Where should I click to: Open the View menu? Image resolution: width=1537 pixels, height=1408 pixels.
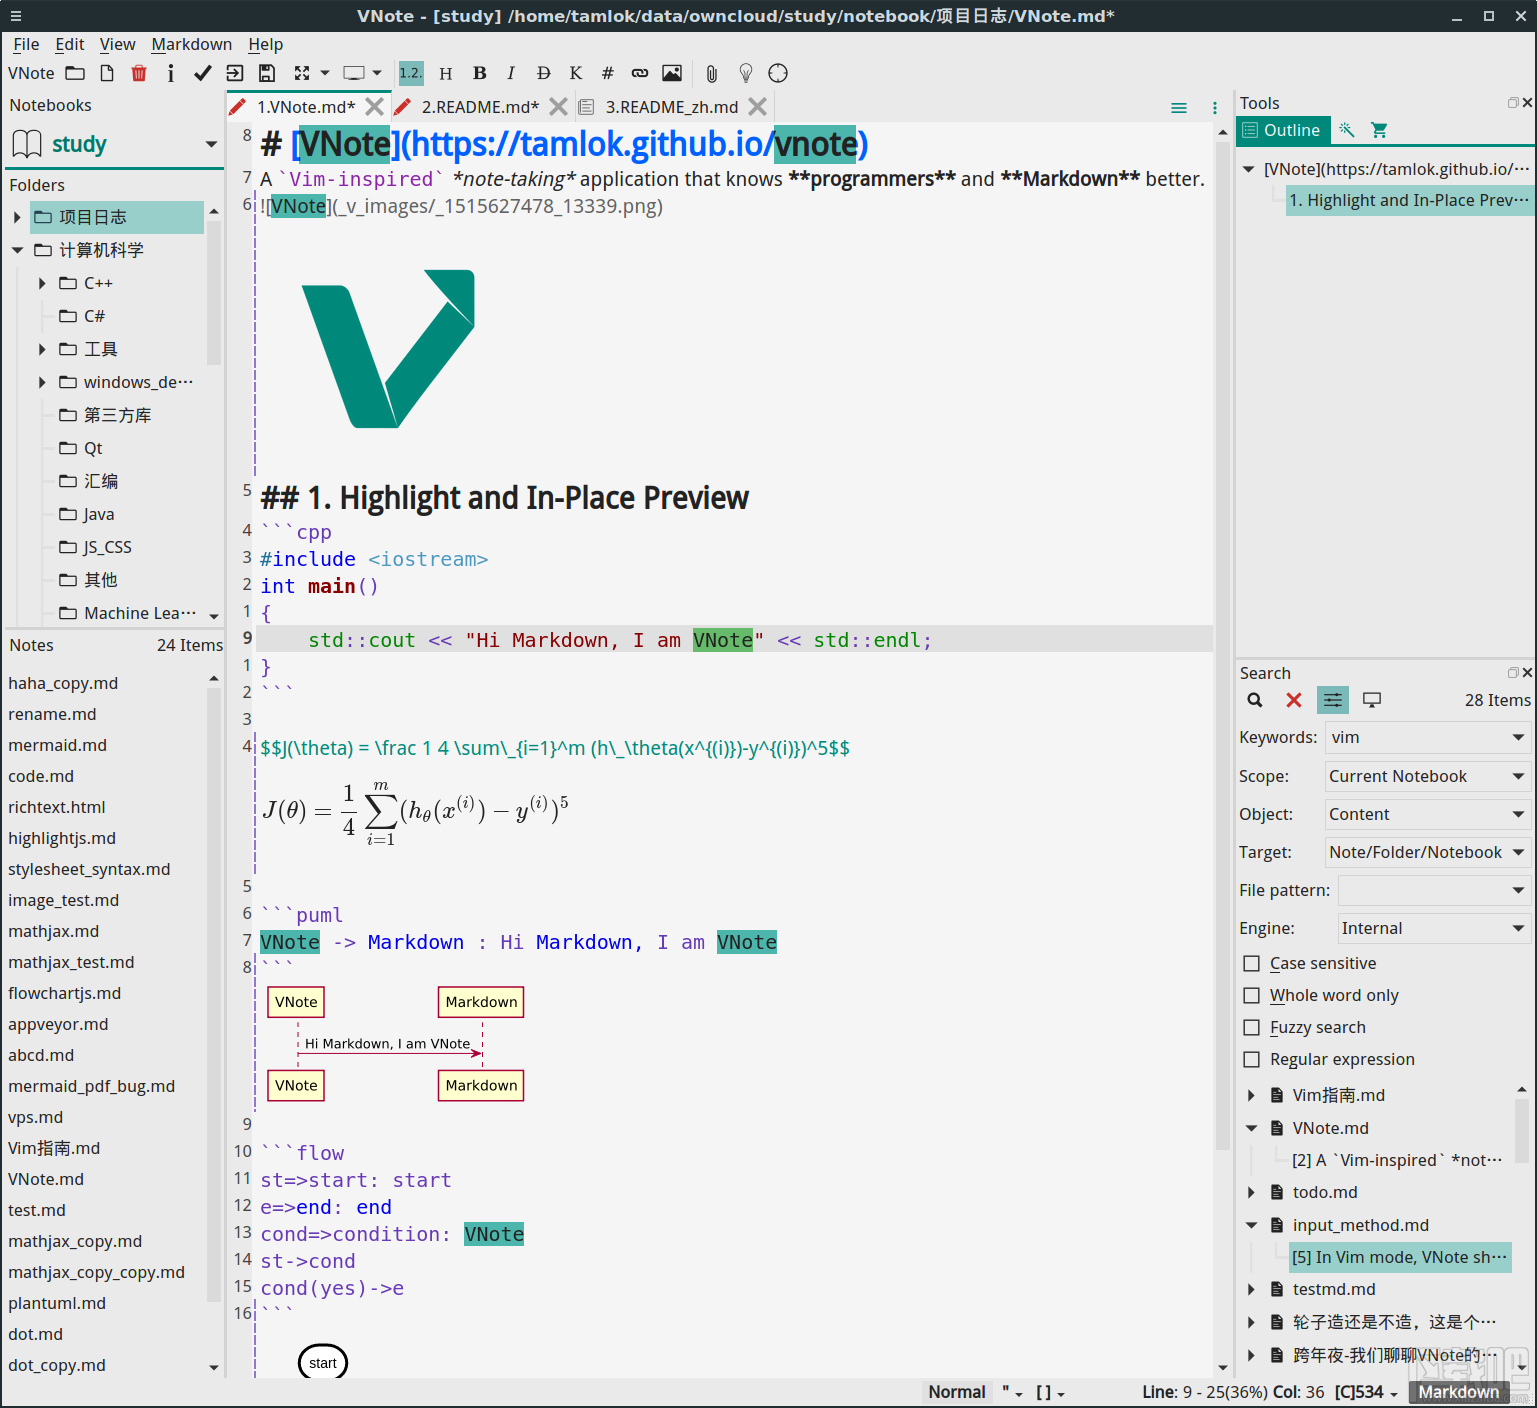pyautogui.click(x=117, y=44)
